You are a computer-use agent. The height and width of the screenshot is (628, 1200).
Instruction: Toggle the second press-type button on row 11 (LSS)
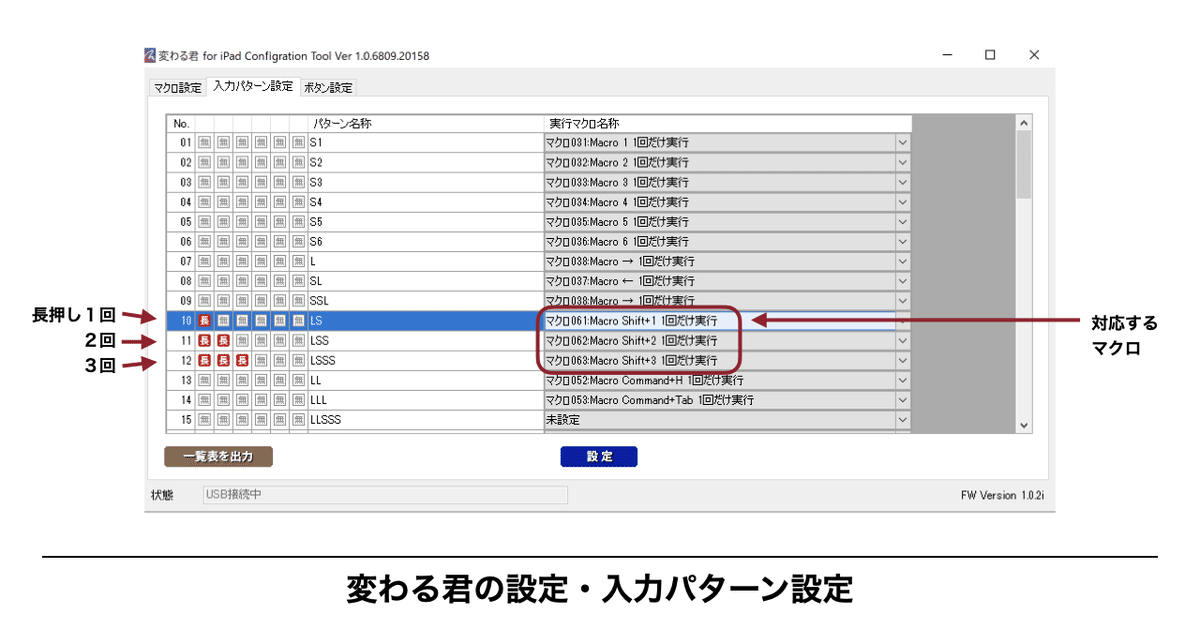(224, 340)
